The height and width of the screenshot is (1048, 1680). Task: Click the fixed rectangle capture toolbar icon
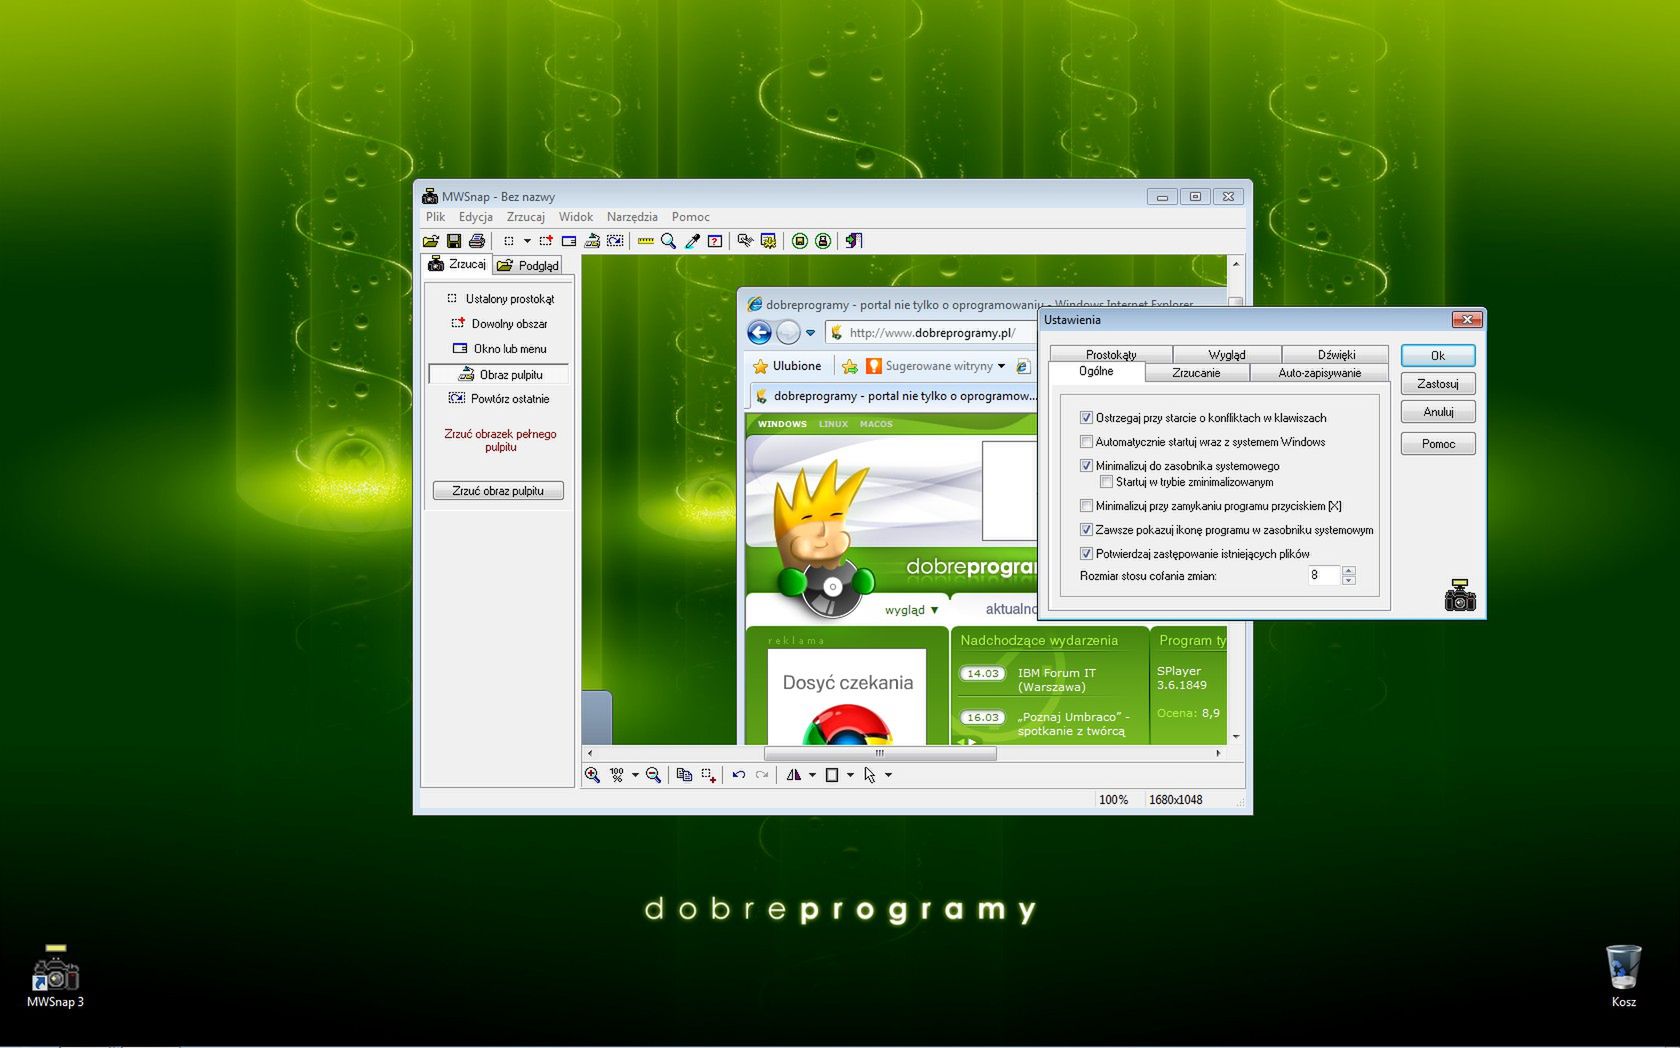point(509,241)
